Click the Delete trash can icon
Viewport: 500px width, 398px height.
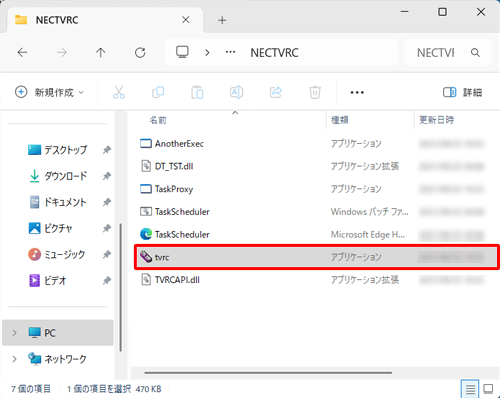pos(315,92)
